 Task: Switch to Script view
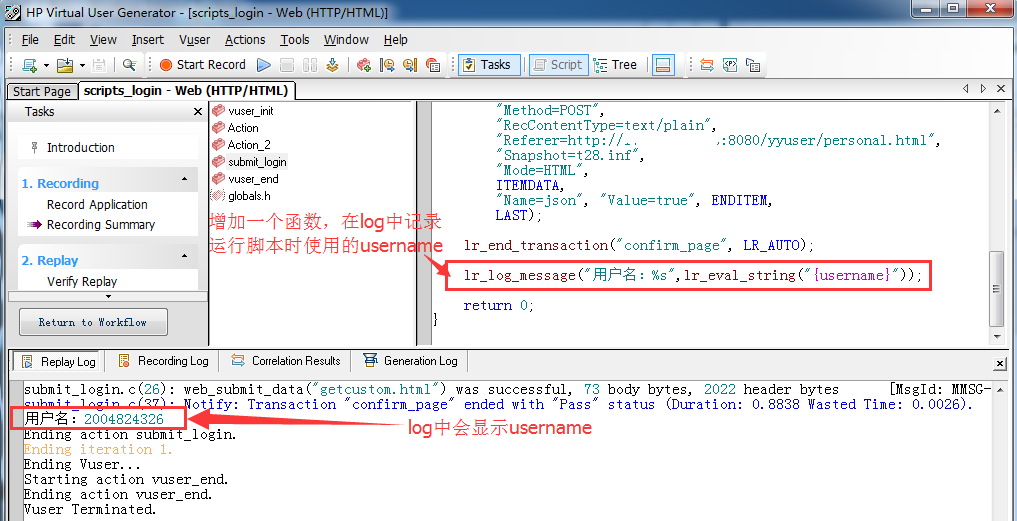(x=558, y=65)
